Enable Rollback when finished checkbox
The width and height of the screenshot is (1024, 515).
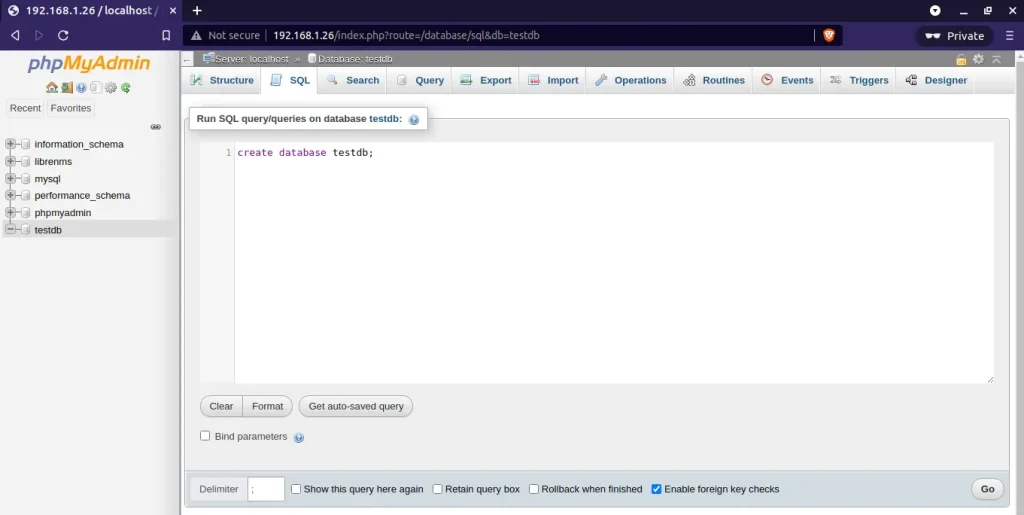[534, 489]
